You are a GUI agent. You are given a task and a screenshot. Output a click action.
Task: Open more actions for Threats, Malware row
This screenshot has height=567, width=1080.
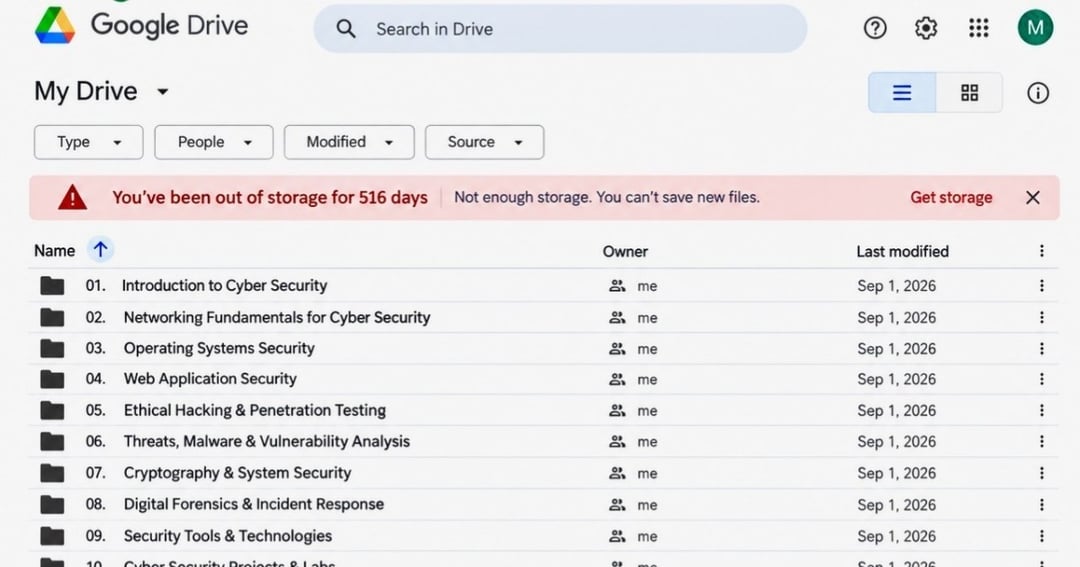tap(1041, 441)
